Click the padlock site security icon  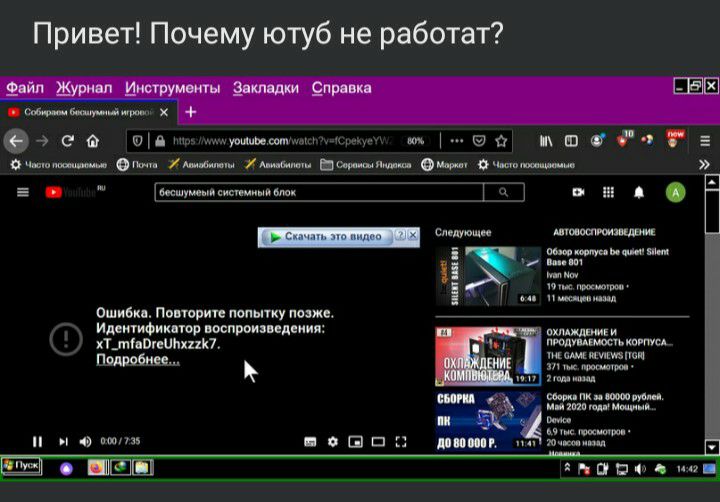click(160, 141)
